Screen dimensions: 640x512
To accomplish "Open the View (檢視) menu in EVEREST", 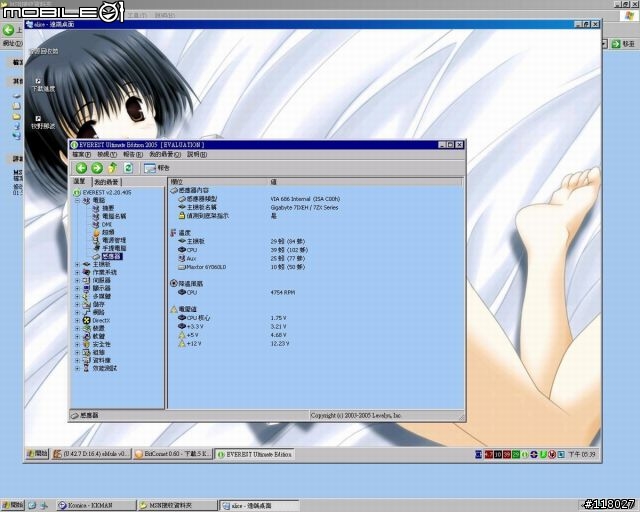I will (x=107, y=154).
